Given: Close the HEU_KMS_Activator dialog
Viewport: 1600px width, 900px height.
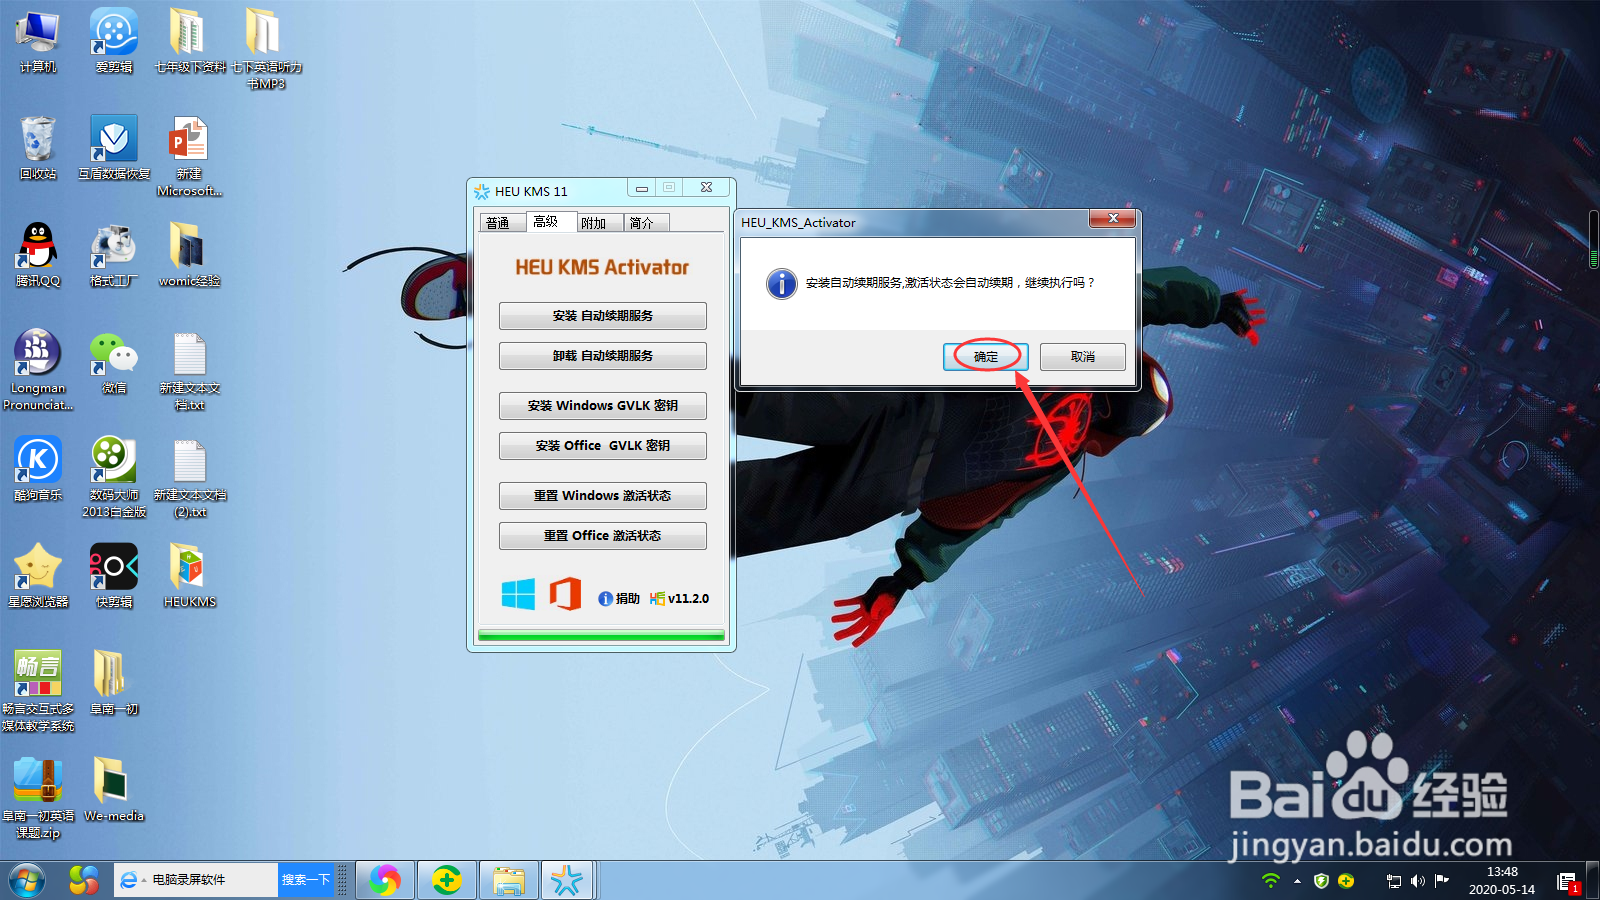Looking at the screenshot, I should 1112,218.
